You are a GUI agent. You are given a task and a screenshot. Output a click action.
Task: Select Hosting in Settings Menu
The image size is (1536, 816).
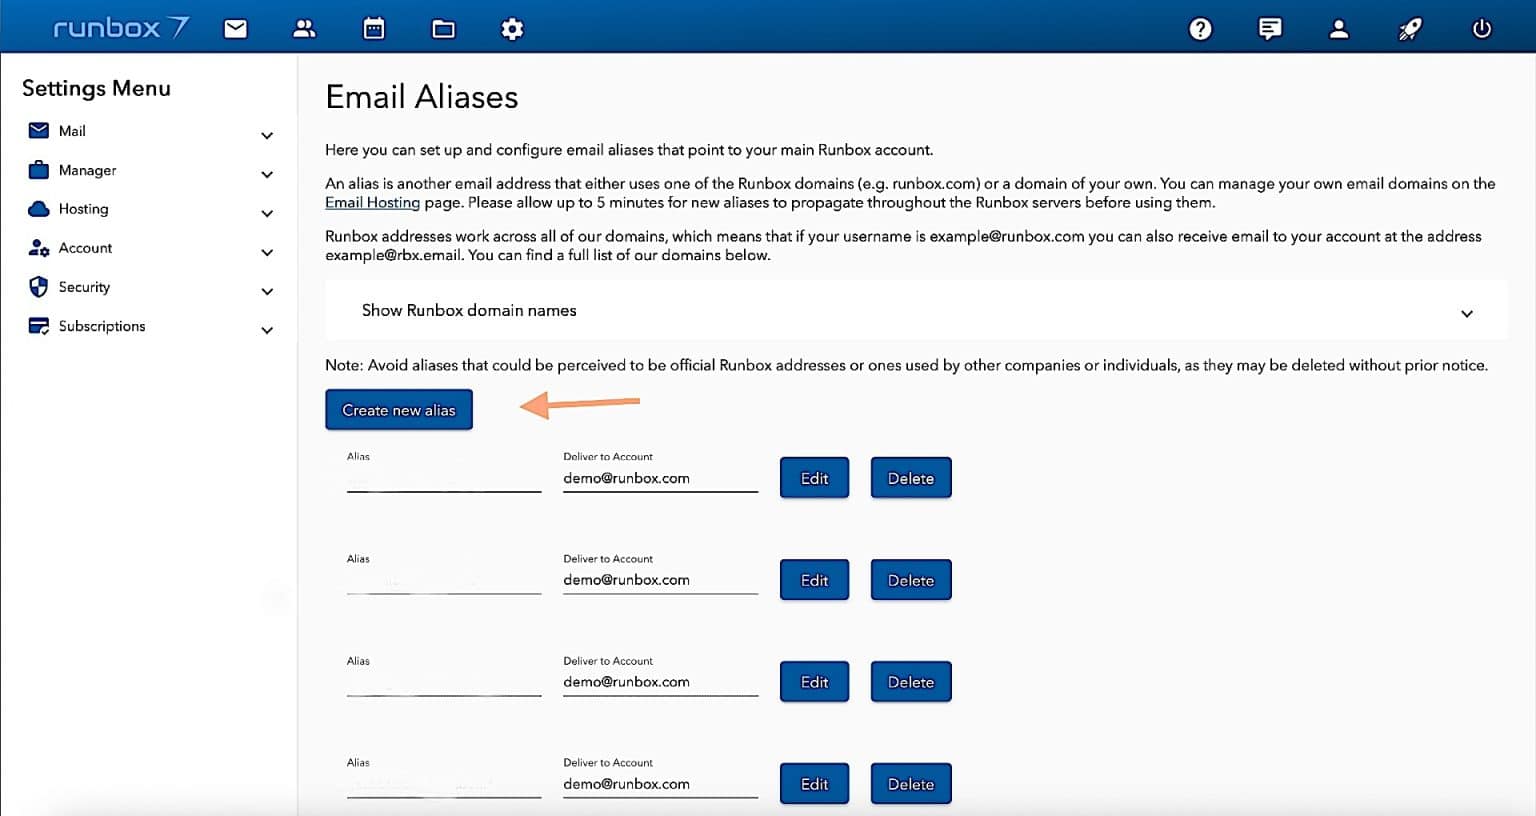pyautogui.click(x=83, y=209)
